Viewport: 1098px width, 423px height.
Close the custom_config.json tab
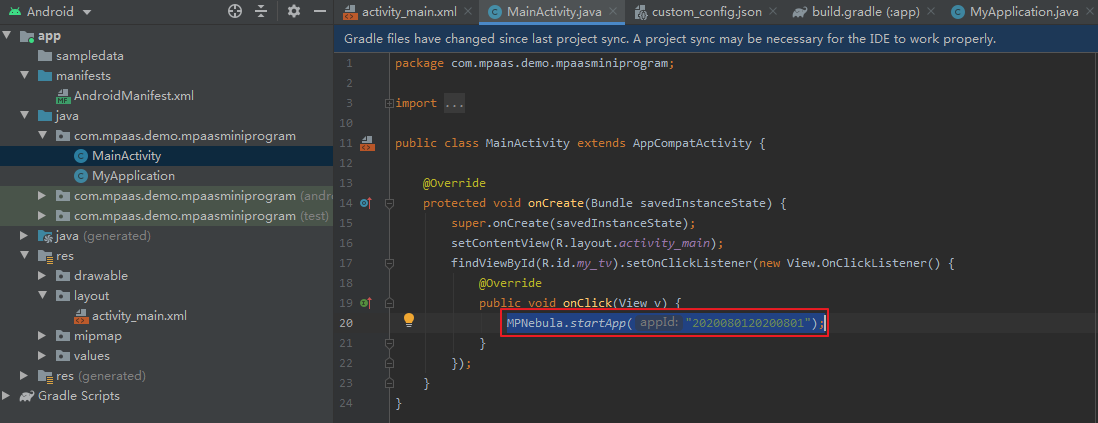point(772,12)
